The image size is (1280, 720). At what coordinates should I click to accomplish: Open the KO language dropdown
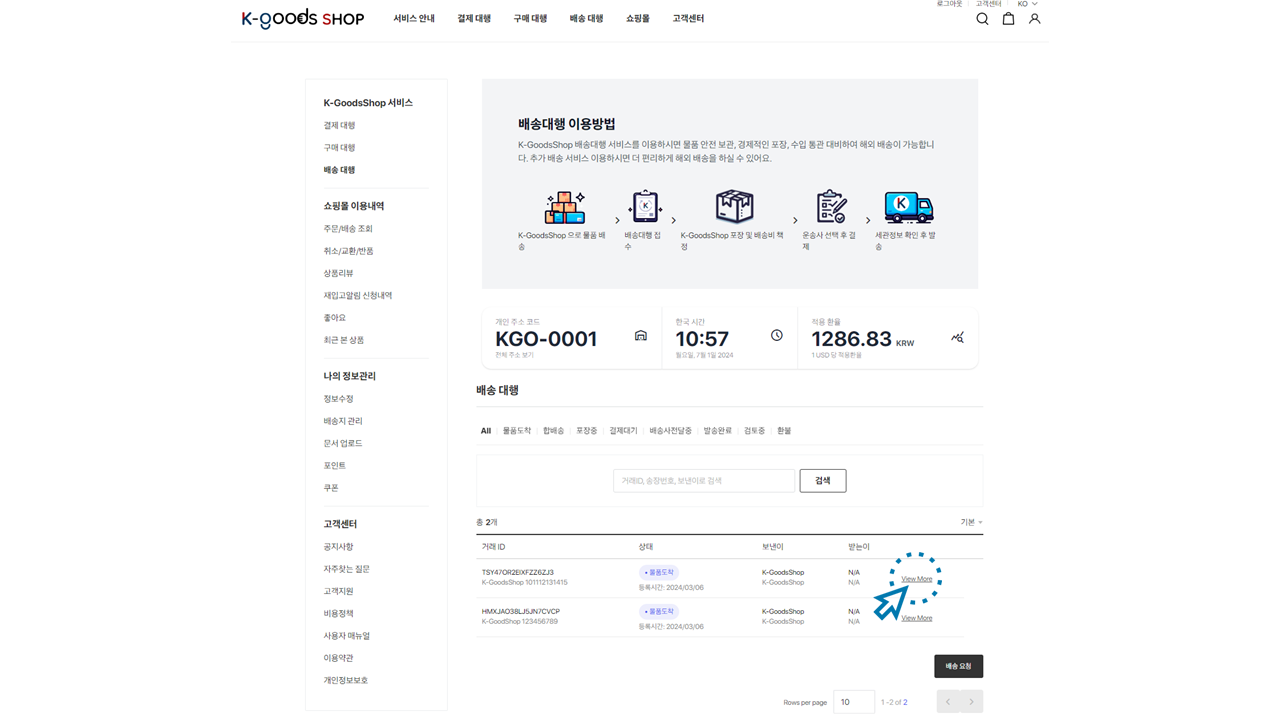pos(1027,4)
